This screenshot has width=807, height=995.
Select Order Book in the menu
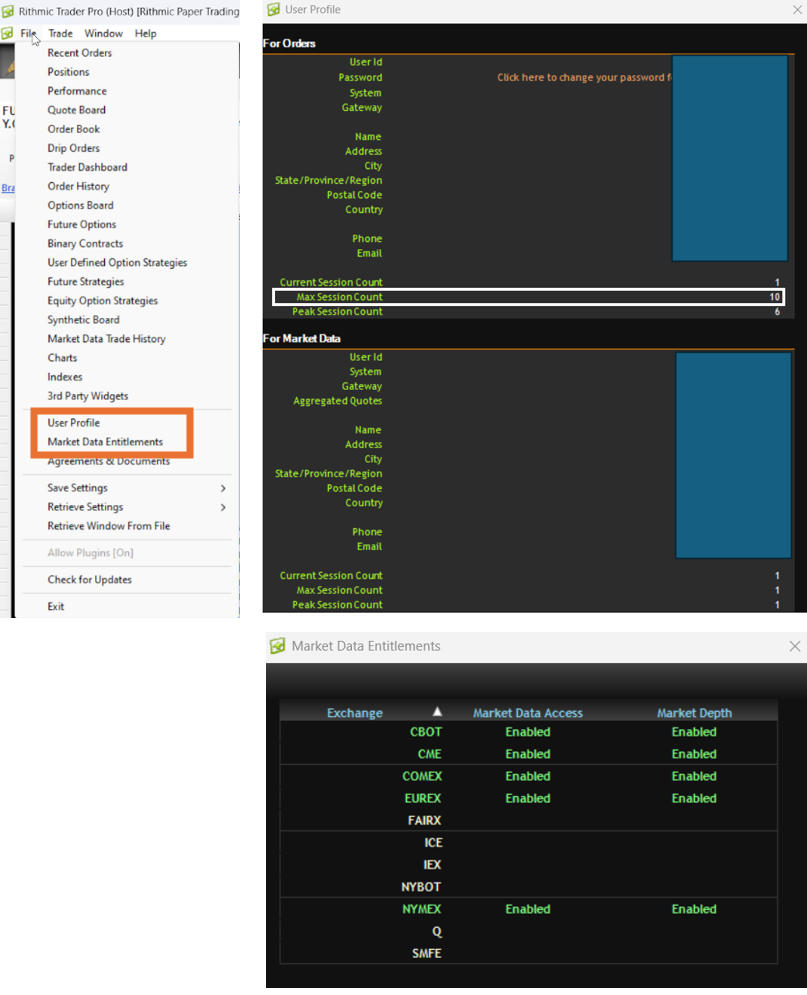(74, 129)
